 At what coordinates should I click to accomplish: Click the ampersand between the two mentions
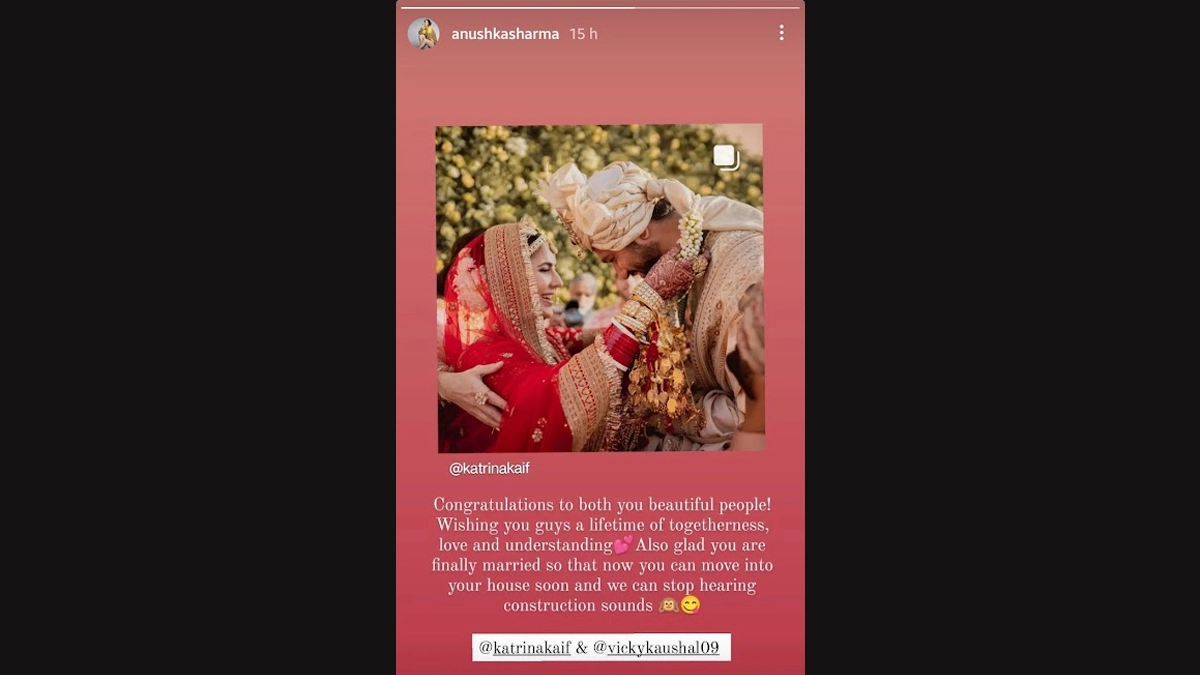point(582,648)
